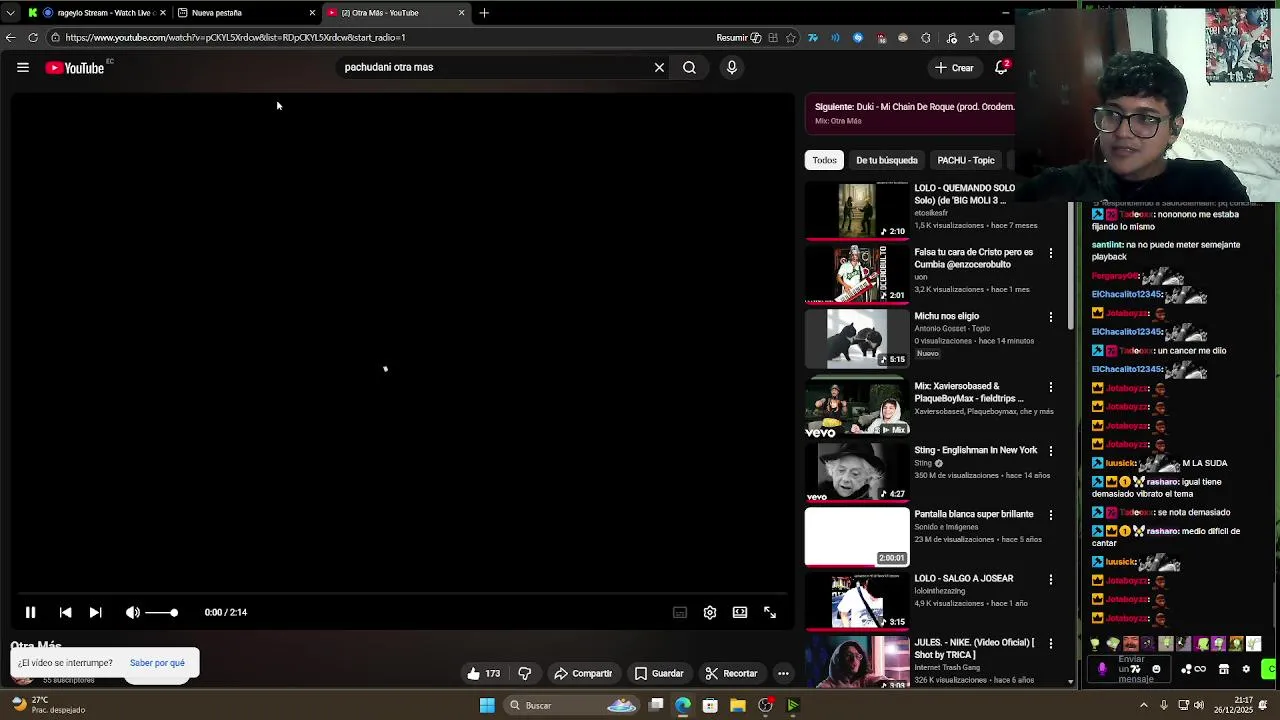Switch to Nueva pestaña browser tab
1280x720 pixels.
point(244,13)
